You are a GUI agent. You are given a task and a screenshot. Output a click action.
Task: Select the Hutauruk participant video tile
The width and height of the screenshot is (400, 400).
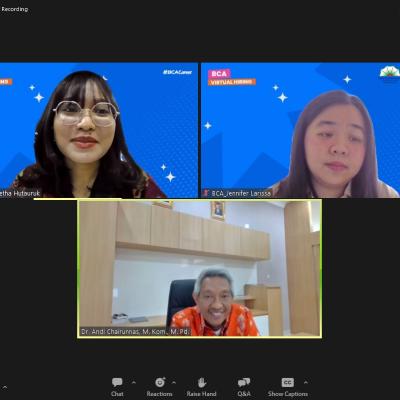pos(99,130)
